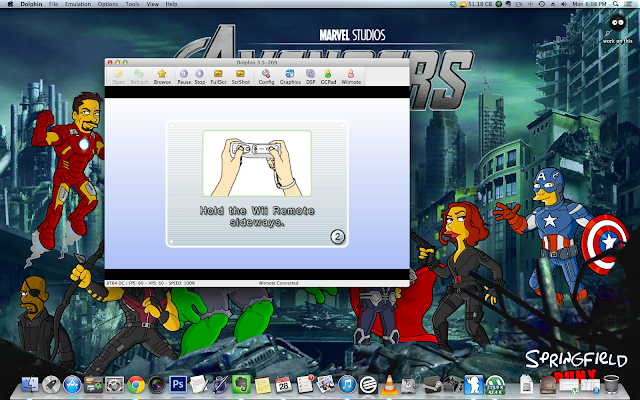The height and width of the screenshot is (400, 640).
Task: Open Calendar from the Dock
Action: [x=283, y=384]
